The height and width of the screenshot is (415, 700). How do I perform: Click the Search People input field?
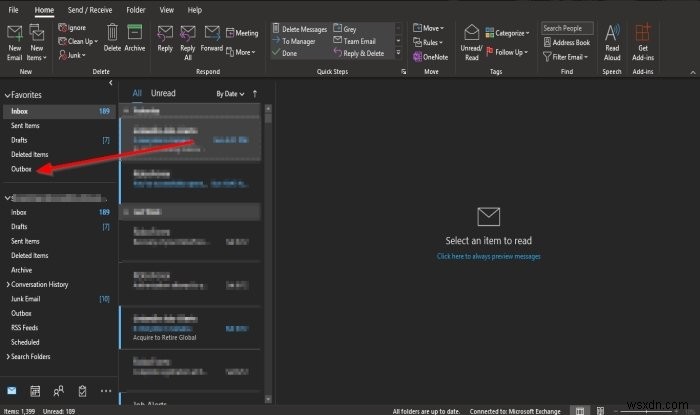point(567,28)
